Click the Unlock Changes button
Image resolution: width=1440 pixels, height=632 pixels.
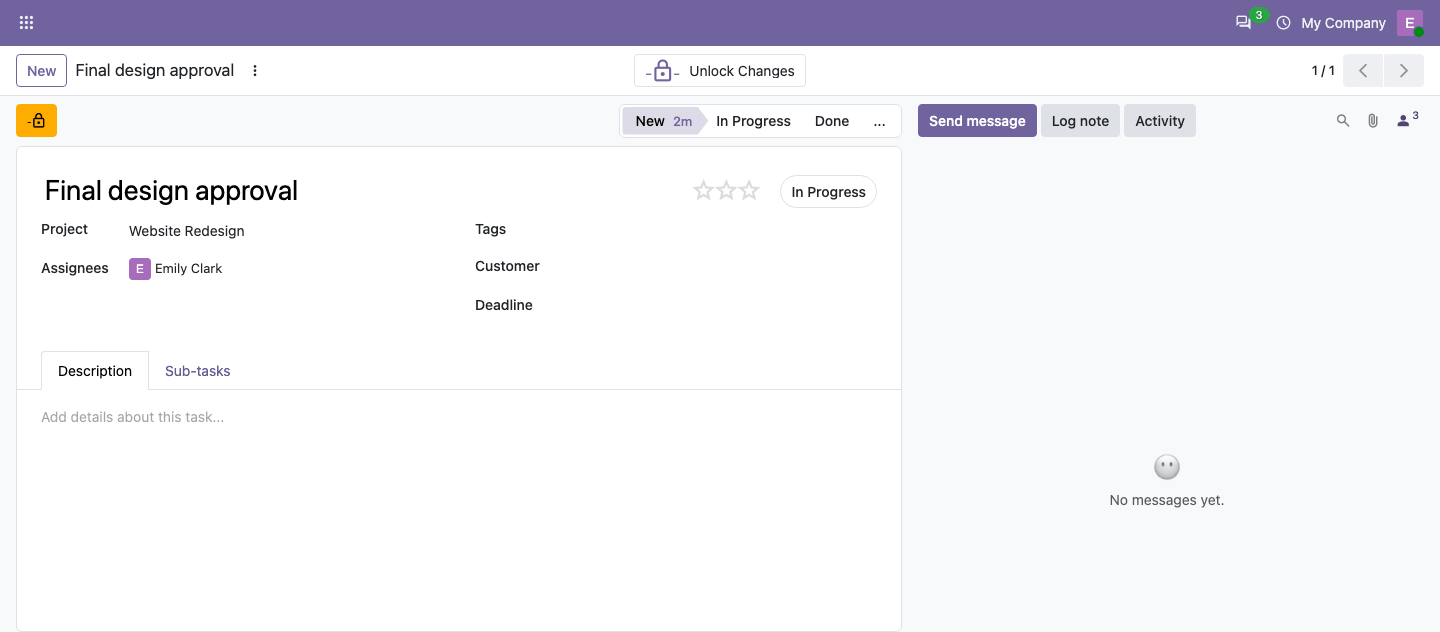pos(720,71)
